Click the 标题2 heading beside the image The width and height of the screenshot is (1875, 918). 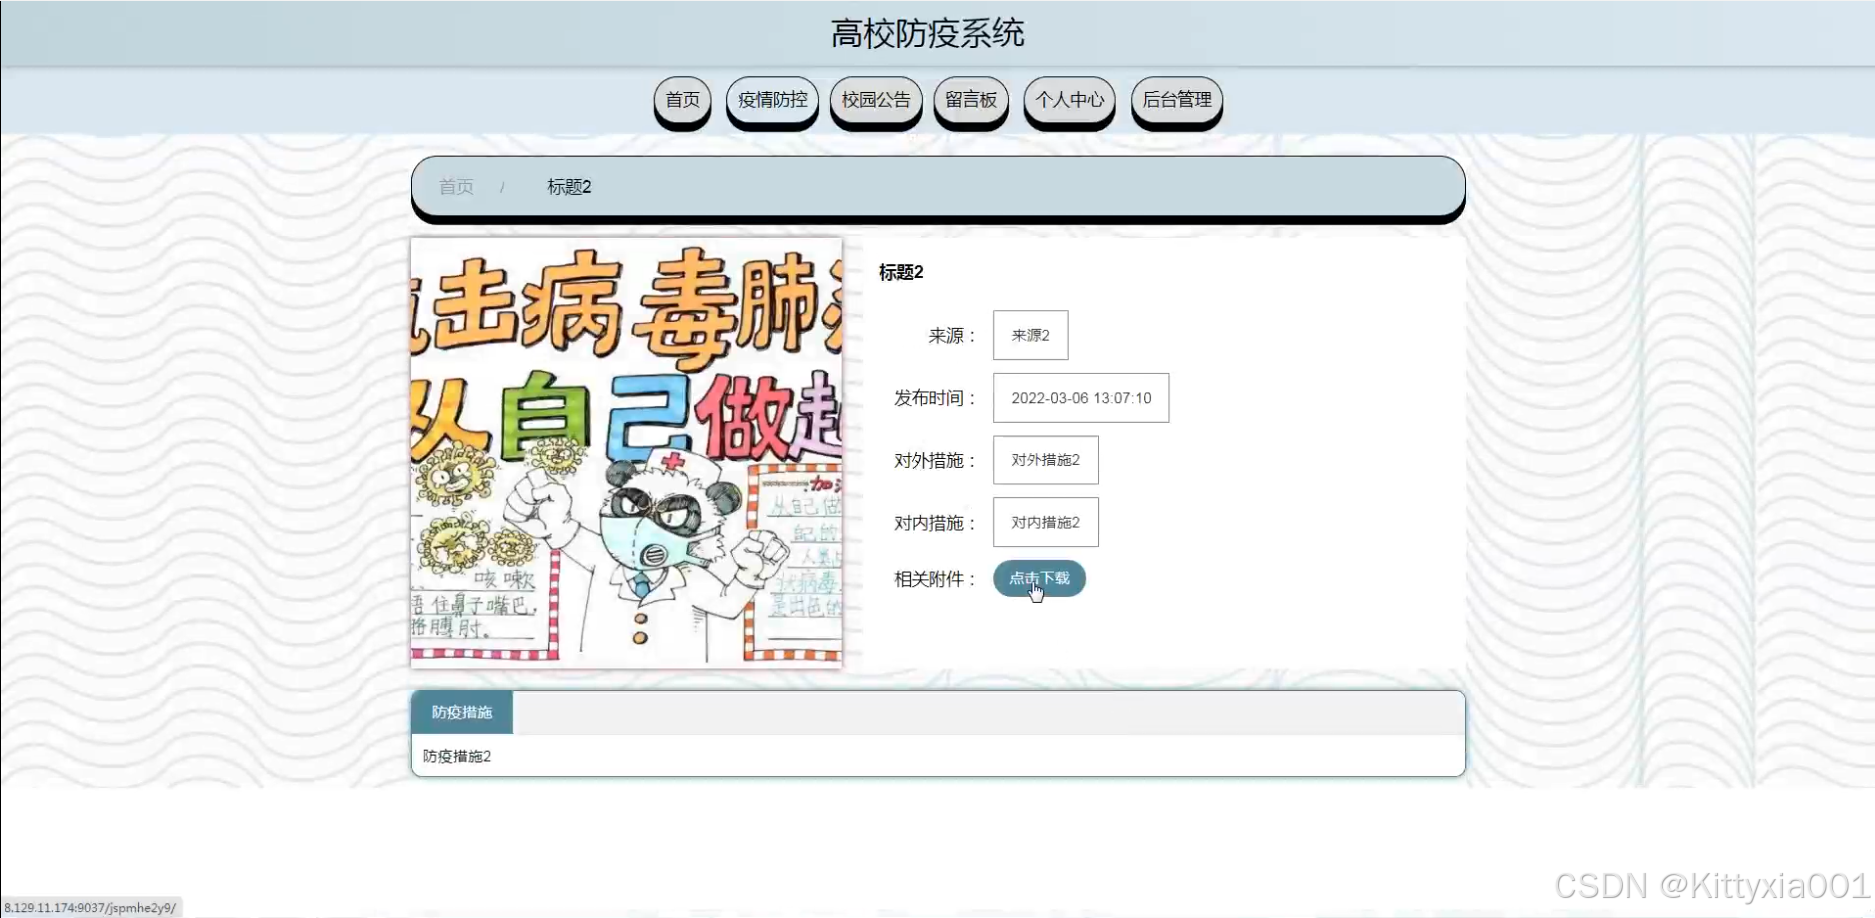pos(901,272)
